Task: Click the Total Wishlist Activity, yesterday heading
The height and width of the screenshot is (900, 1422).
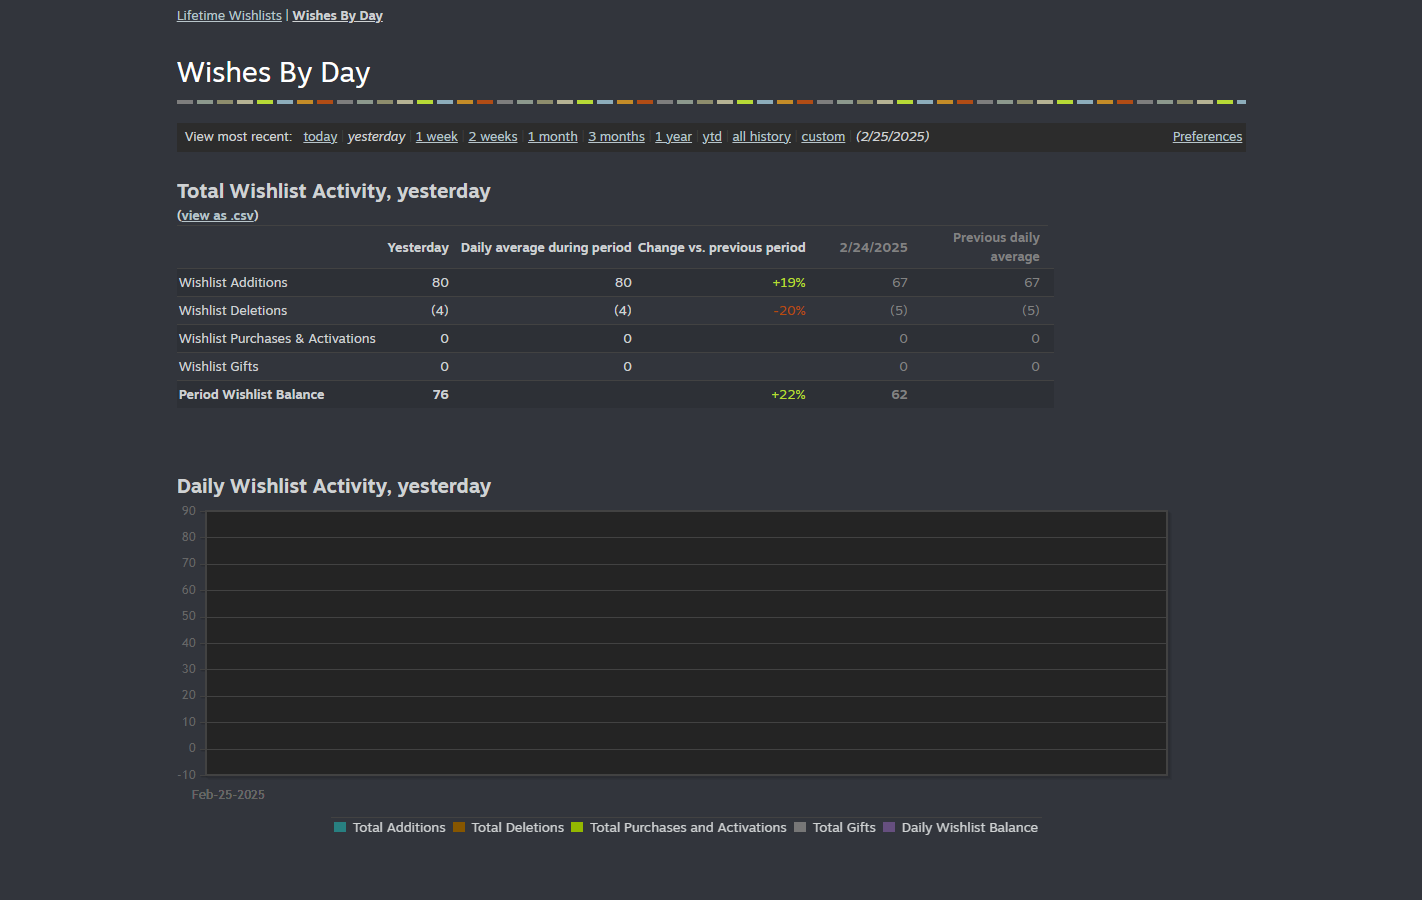Action: coord(334,192)
